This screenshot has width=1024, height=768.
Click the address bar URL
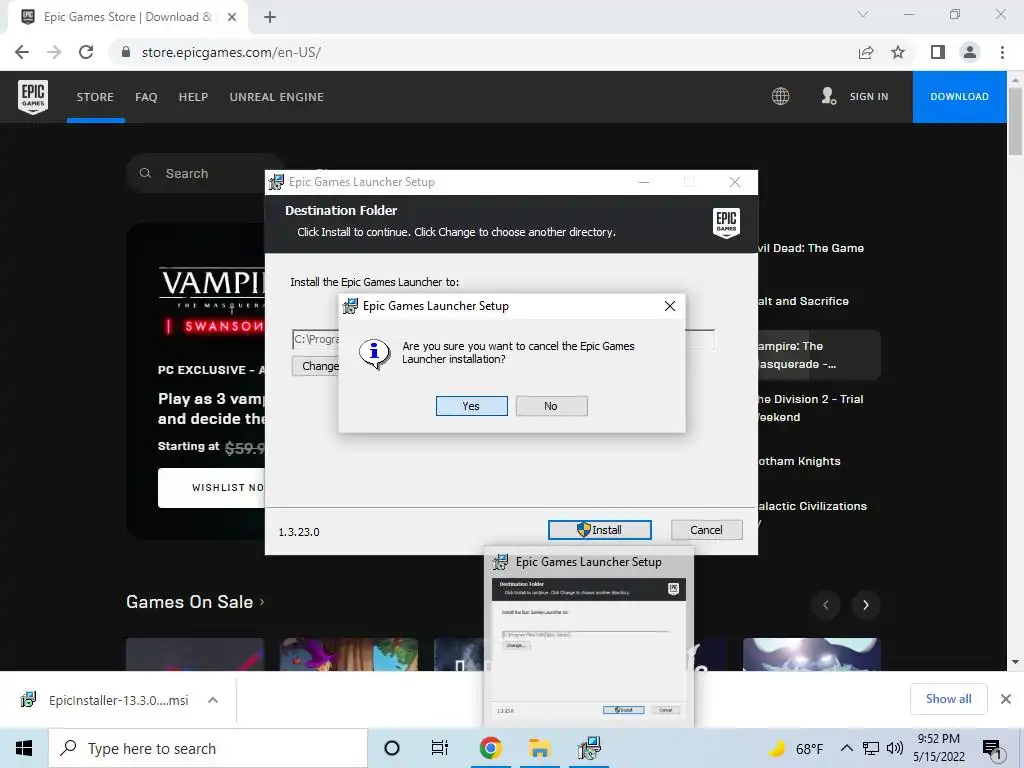coord(231,52)
